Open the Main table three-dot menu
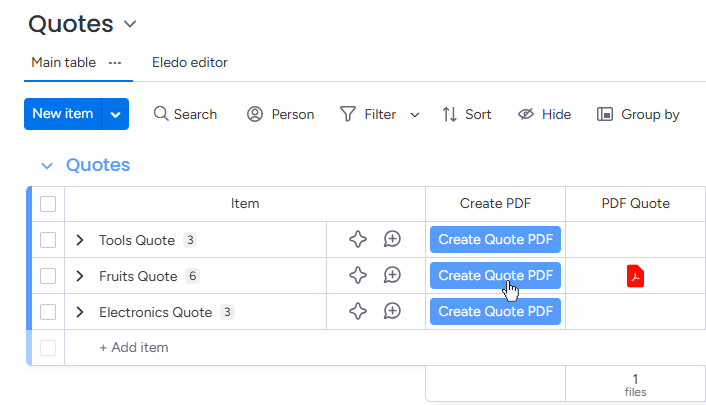 pos(115,63)
